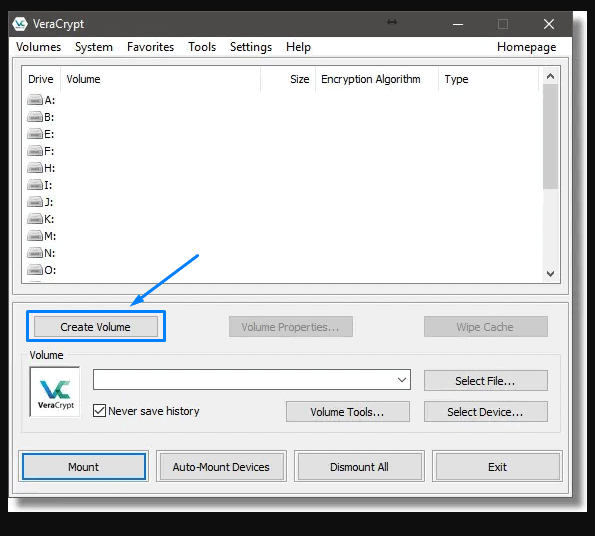Image resolution: width=595 pixels, height=536 pixels.
Task: Select drive K: icon in list
Action: coord(35,219)
